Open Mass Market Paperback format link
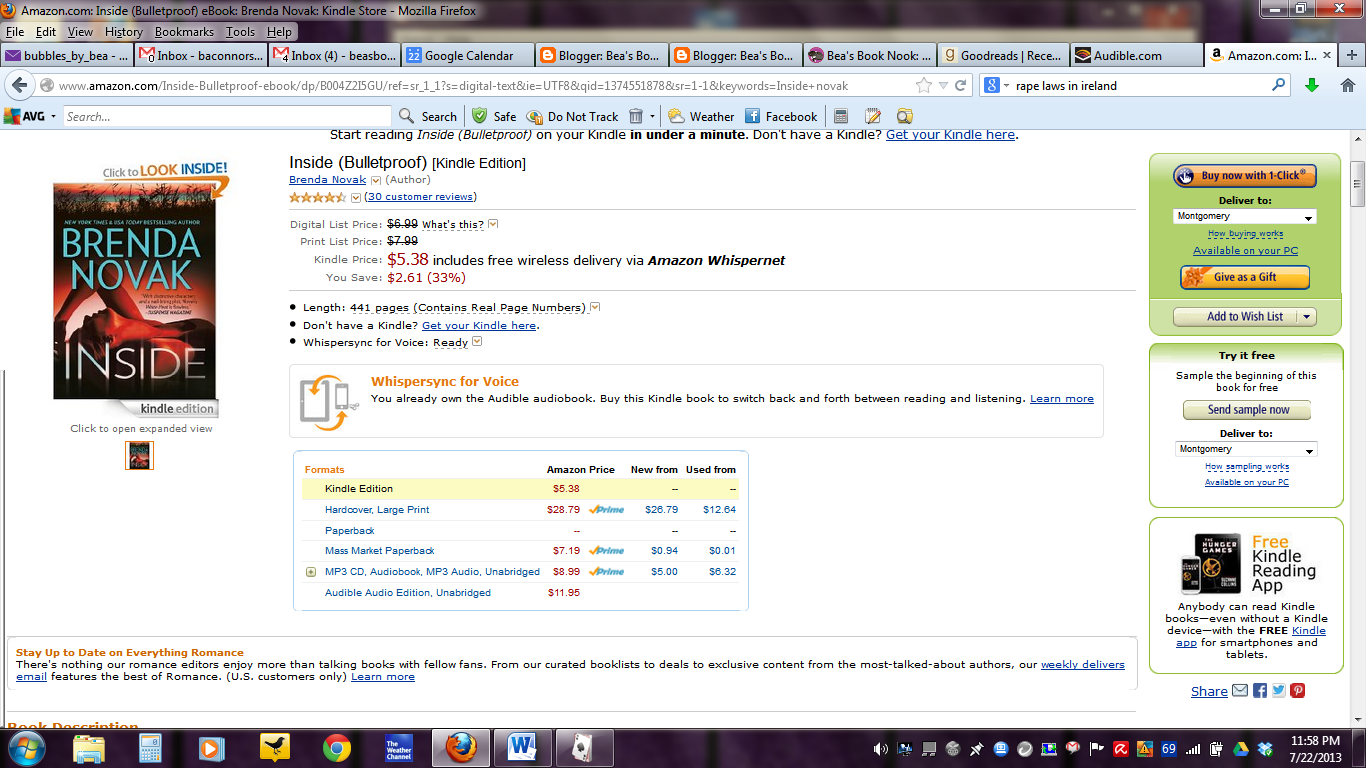 380,551
